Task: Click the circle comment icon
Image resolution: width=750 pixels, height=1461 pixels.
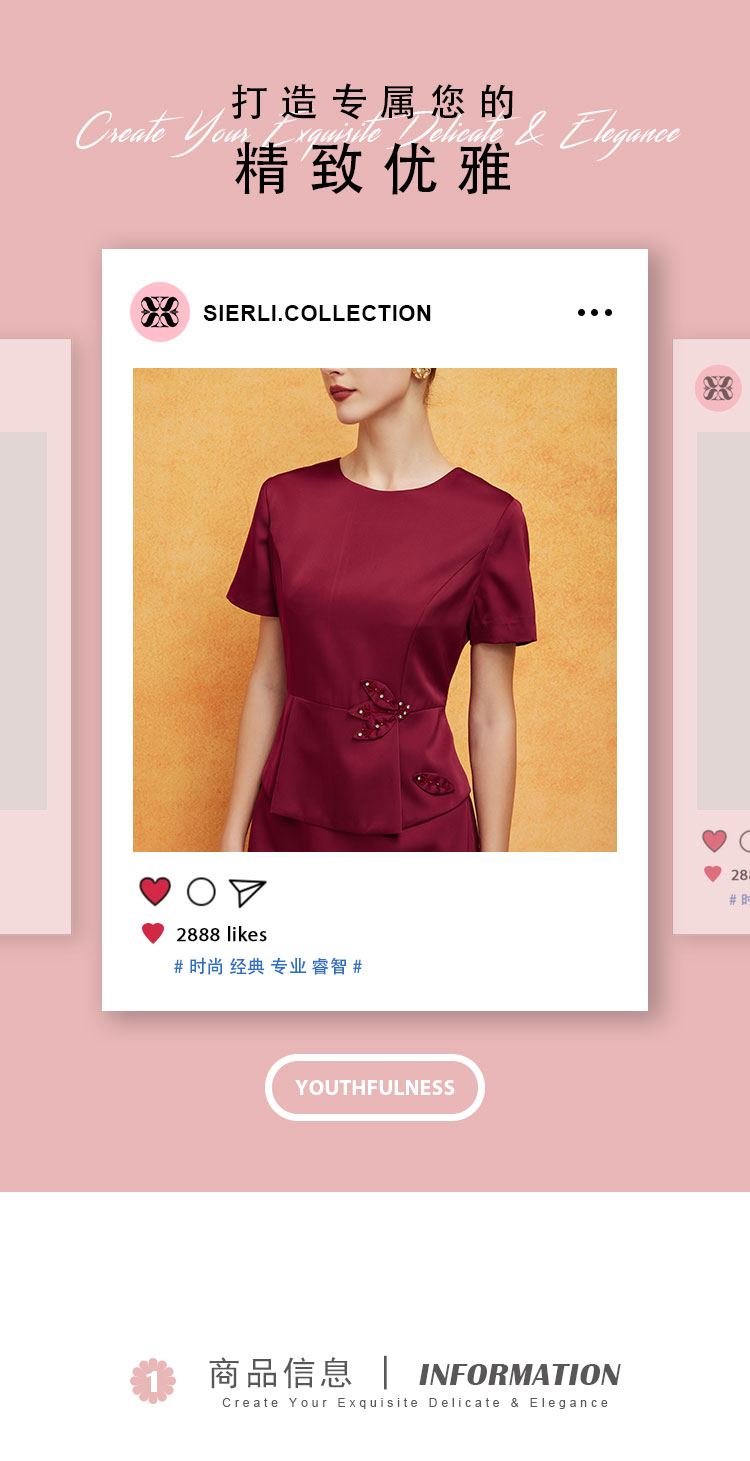Action: (x=201, y=891)
